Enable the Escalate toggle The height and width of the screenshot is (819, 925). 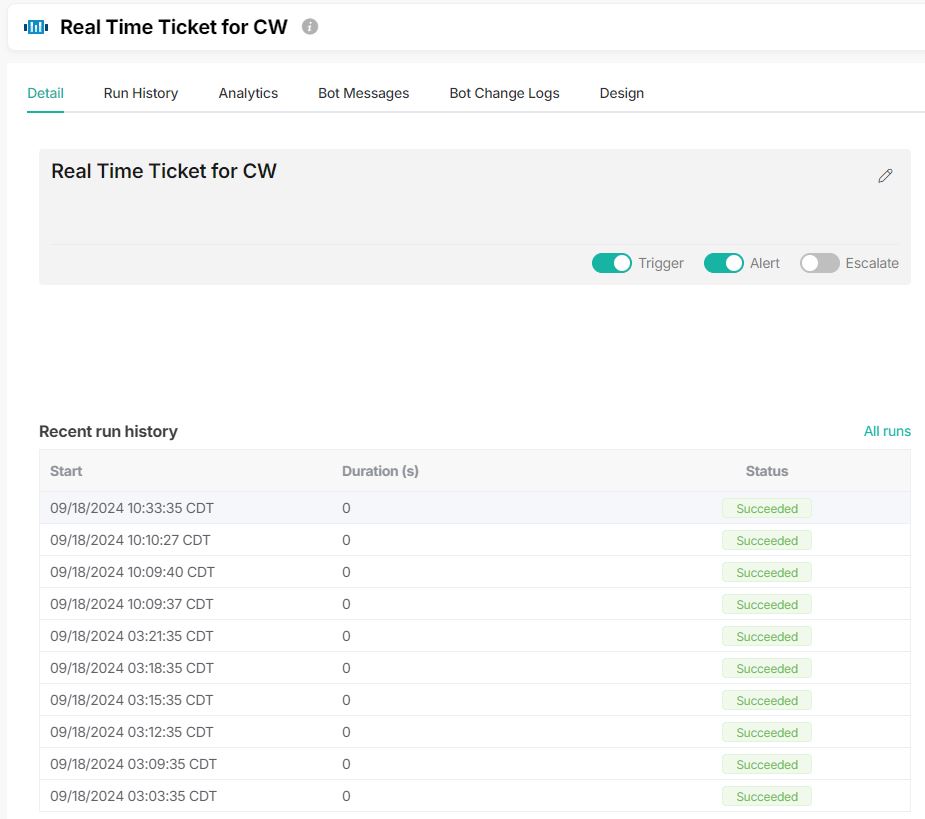pyautogui.click(x=819, y=263)
